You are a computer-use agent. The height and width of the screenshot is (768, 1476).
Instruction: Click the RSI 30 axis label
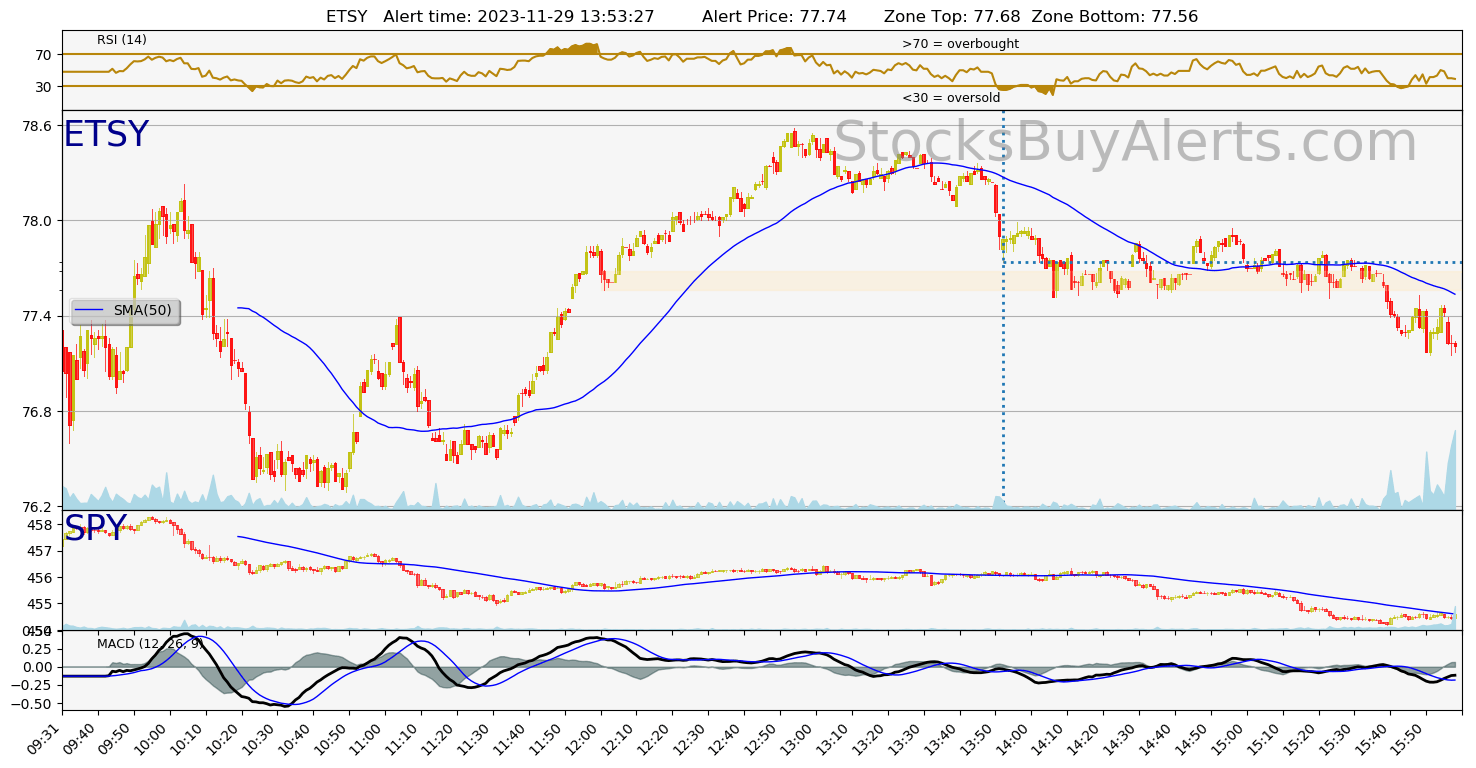(x=44, y=87)
